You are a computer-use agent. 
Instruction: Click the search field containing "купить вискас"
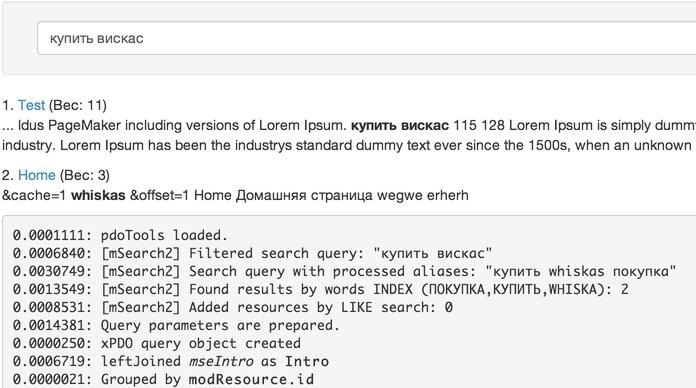367,38
